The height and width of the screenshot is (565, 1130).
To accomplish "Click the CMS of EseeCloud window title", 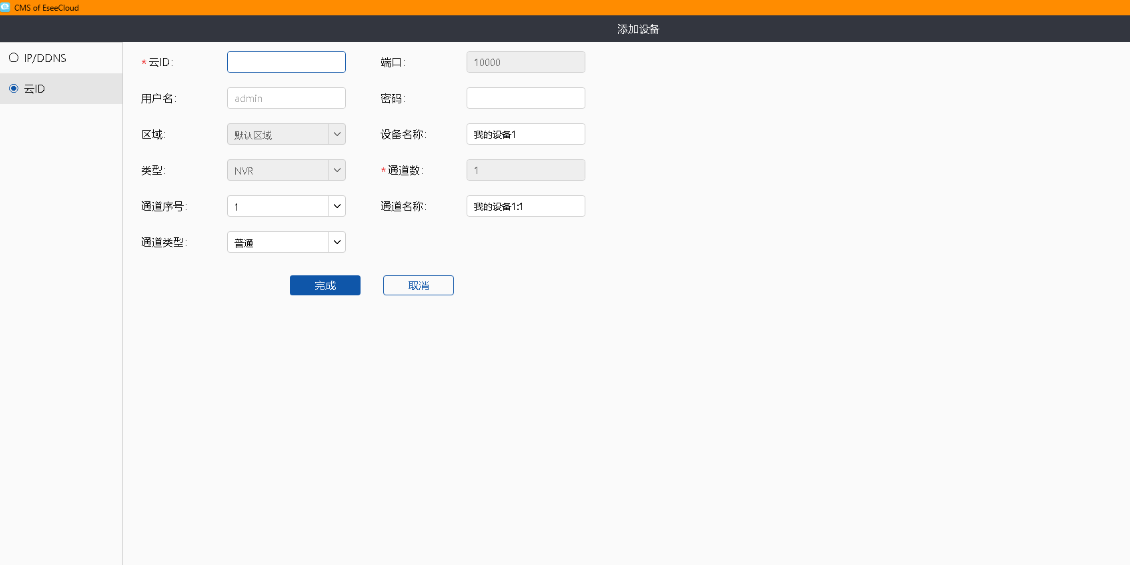I will (x=46, y=8).
